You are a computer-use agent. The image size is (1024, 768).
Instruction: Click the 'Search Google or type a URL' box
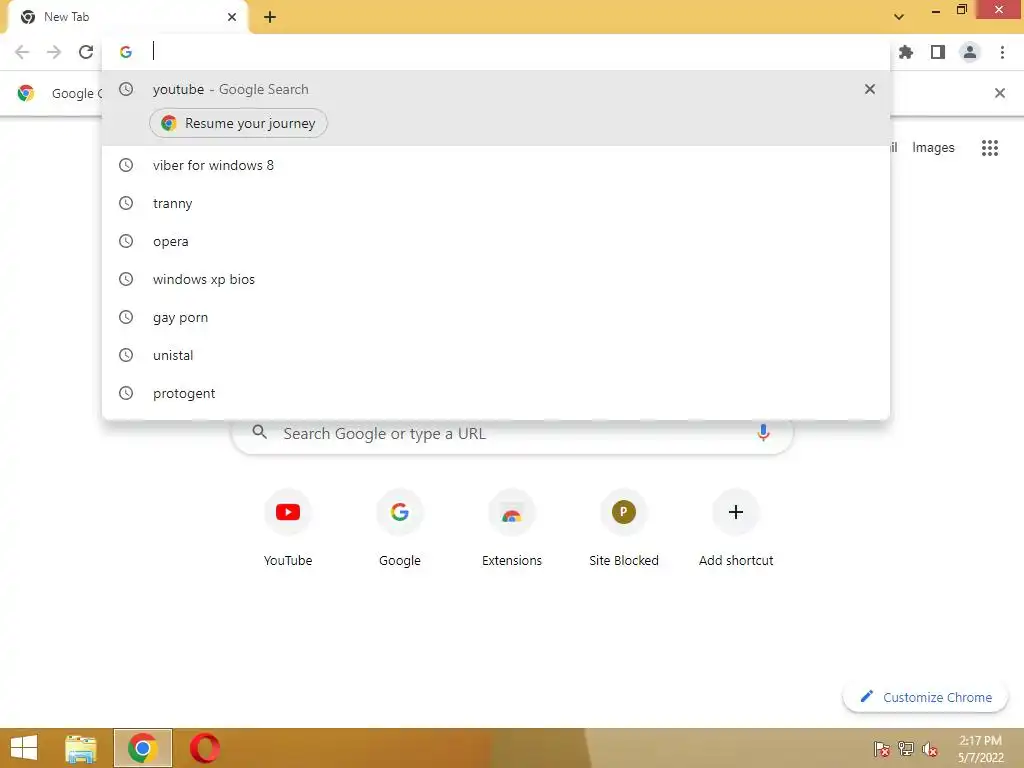[512, 433]
